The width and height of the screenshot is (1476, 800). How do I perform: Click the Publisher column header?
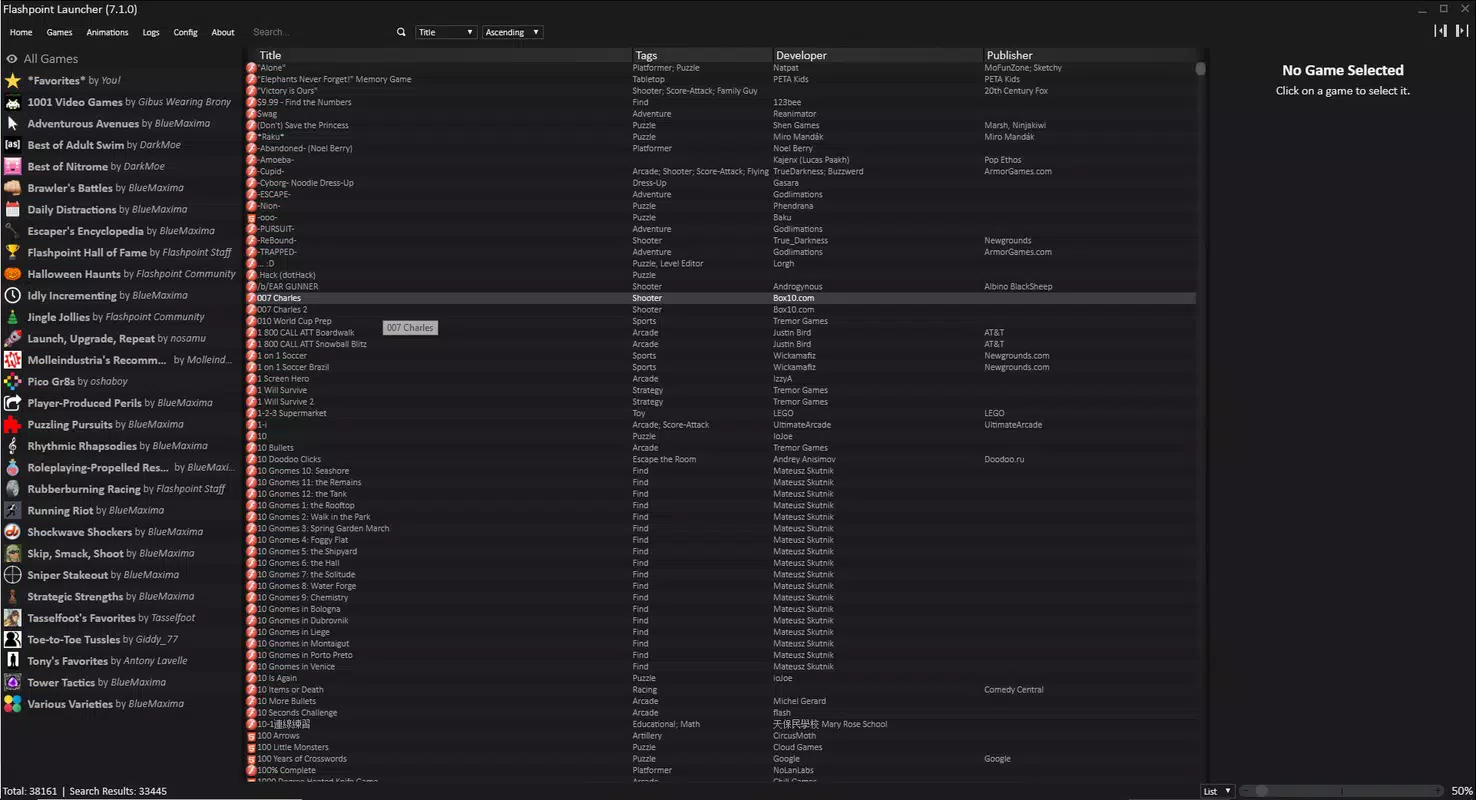pyautogui.click(x=1089, y=55)
